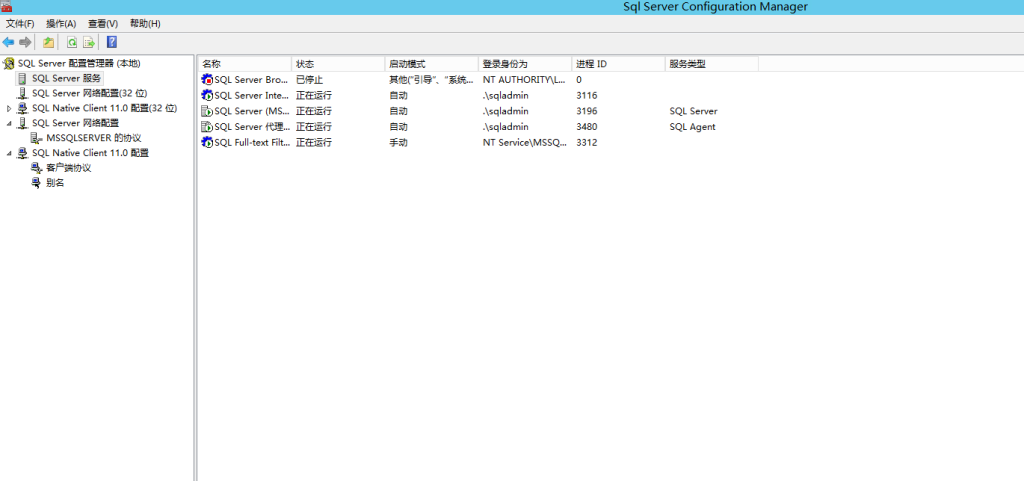Click the MSSQLSERVER 的协议 node icon
This screenshot has width=1024, height=481.
click(37, 138)
